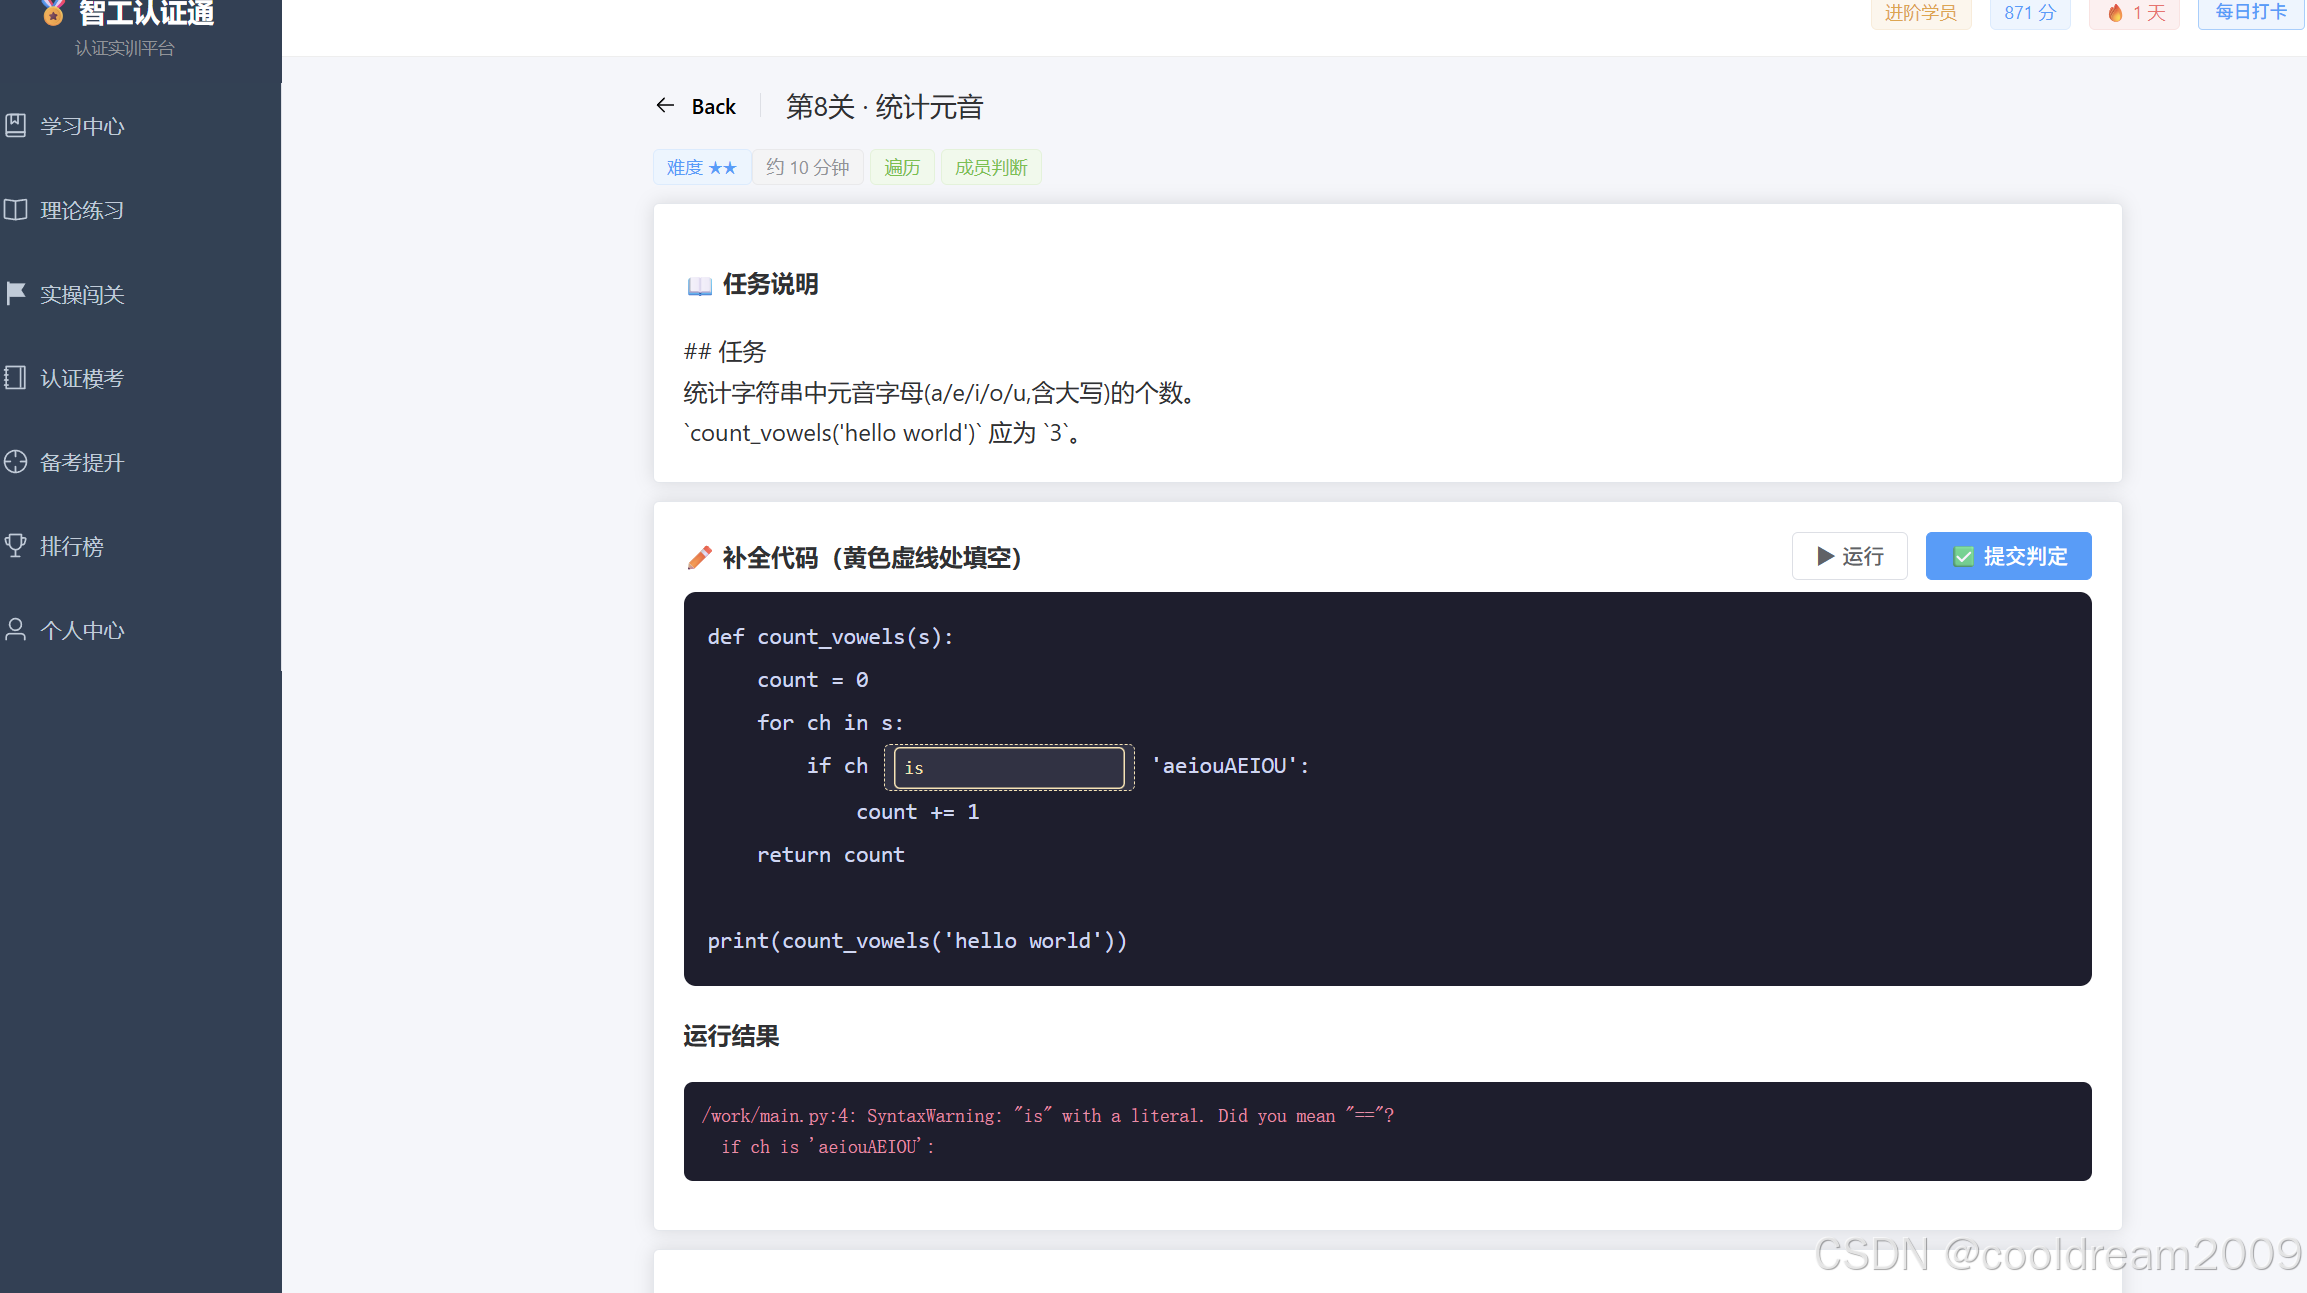Click the book emoji beside 任务说明
2307x1293 pixels.
[699, 286]
